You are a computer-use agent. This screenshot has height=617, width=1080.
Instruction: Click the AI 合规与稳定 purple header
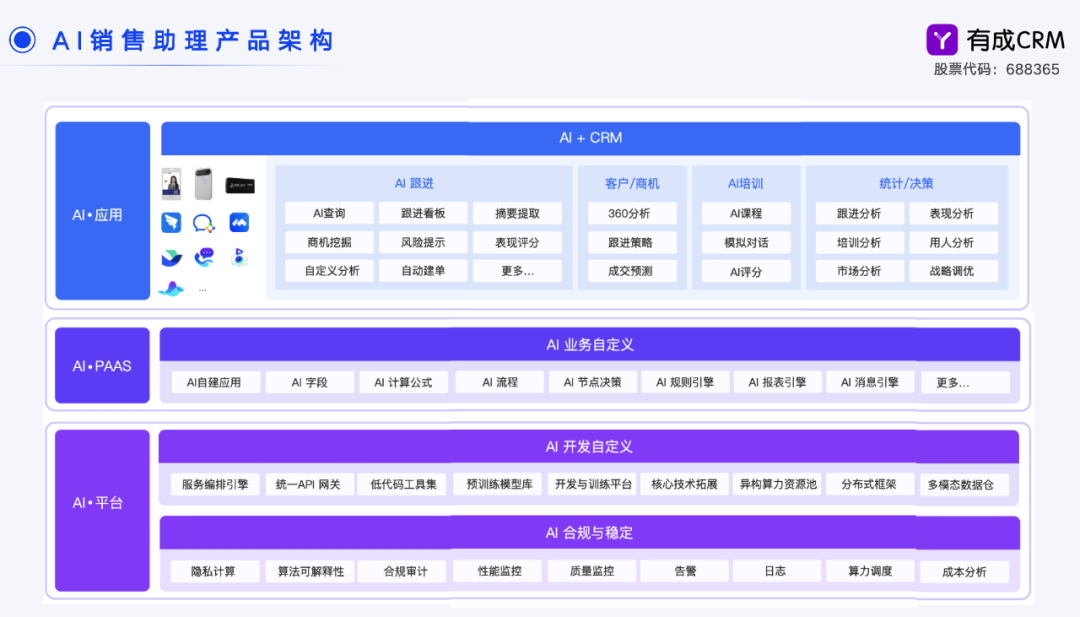pyautogui.click(x=589, y=533)
